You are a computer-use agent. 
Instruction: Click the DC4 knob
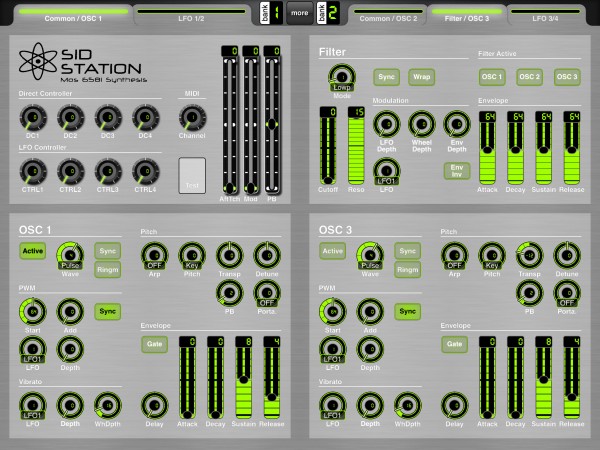145,117
